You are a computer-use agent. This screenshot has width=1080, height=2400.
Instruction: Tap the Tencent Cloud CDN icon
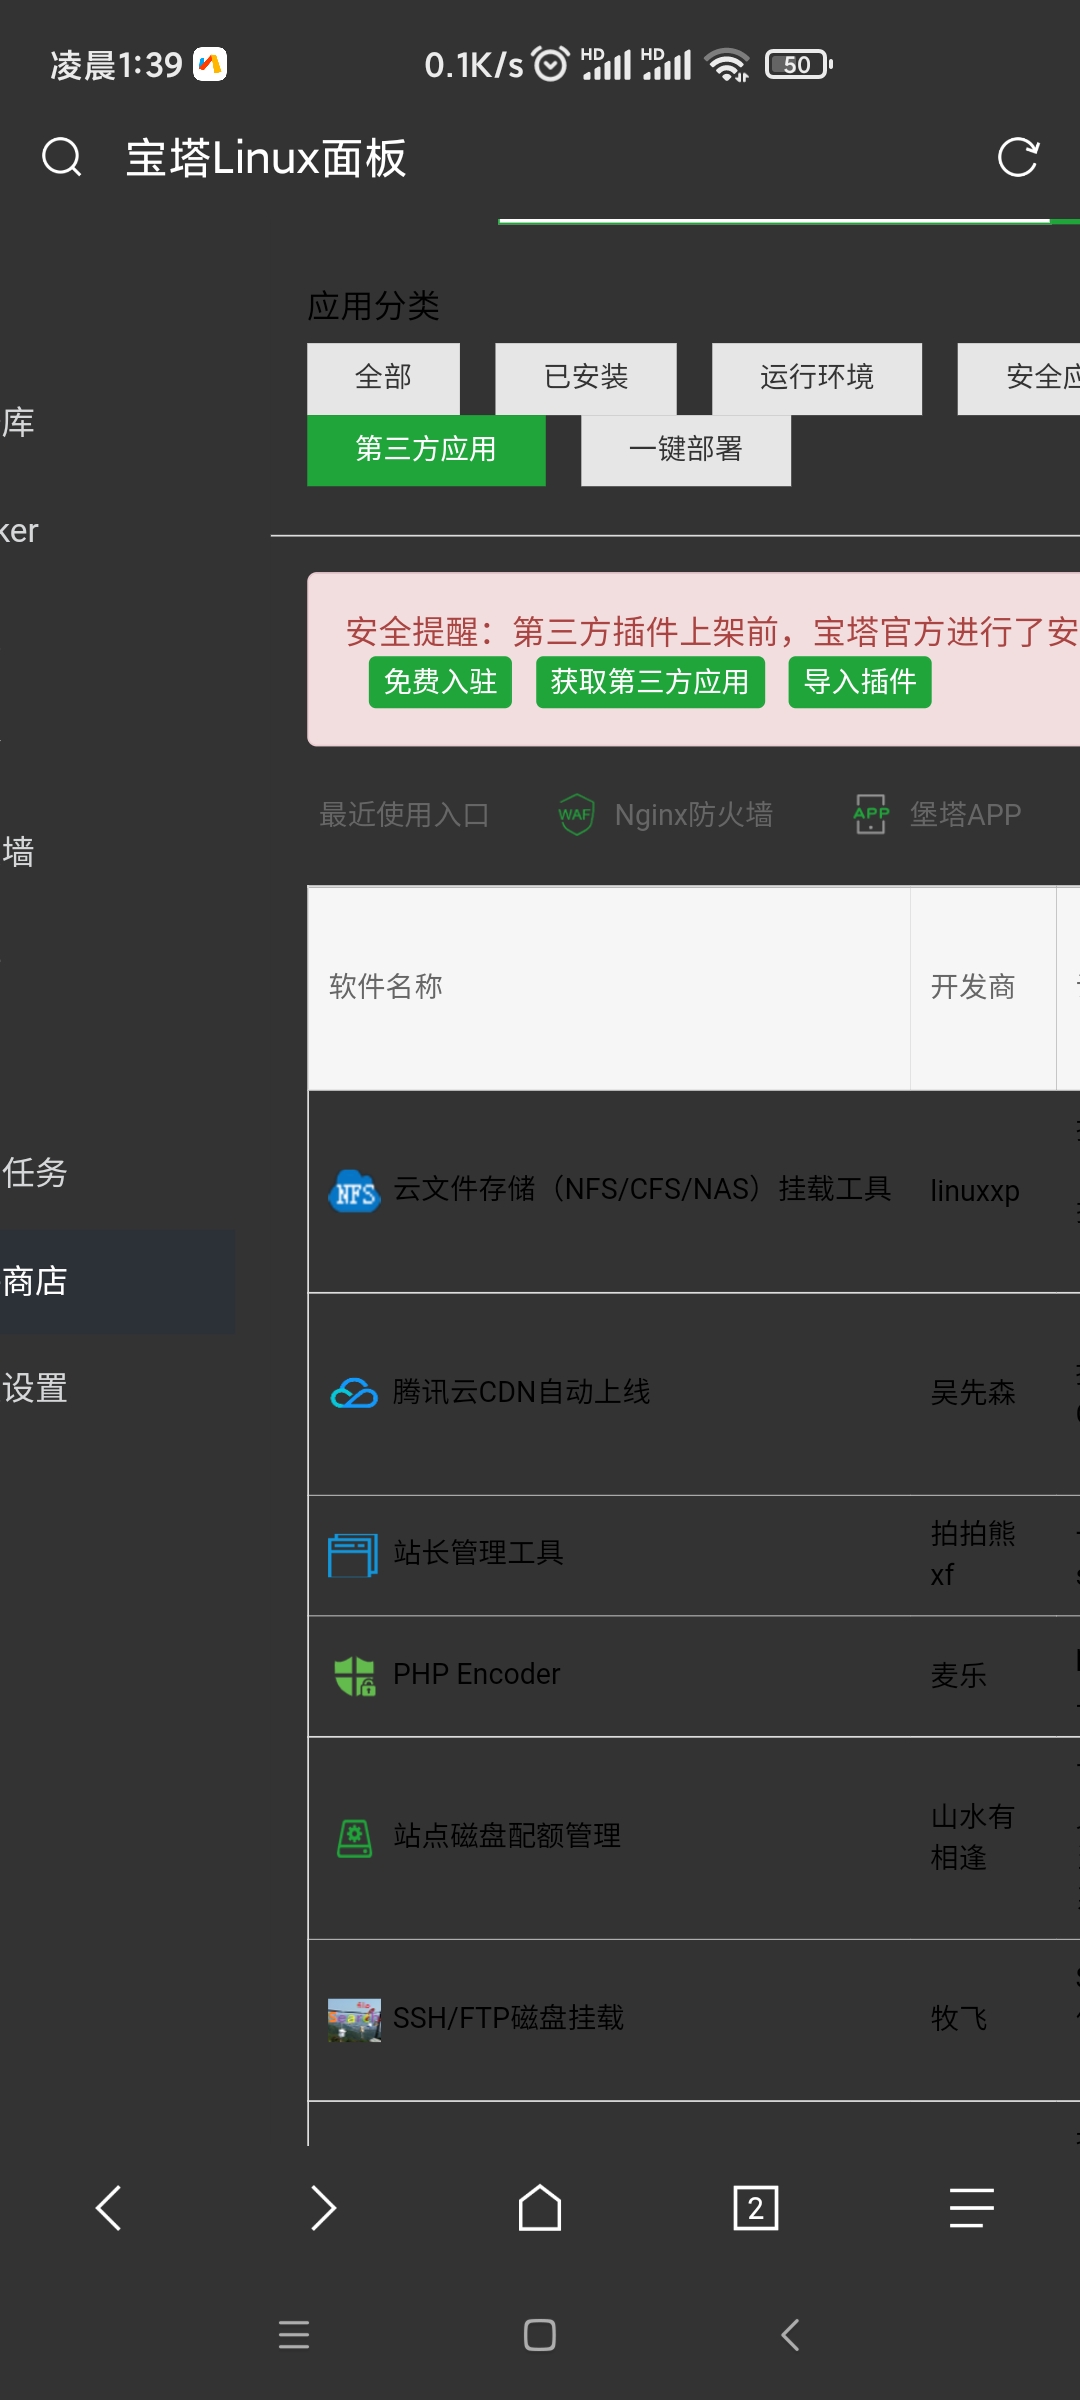coord(354,1393)
